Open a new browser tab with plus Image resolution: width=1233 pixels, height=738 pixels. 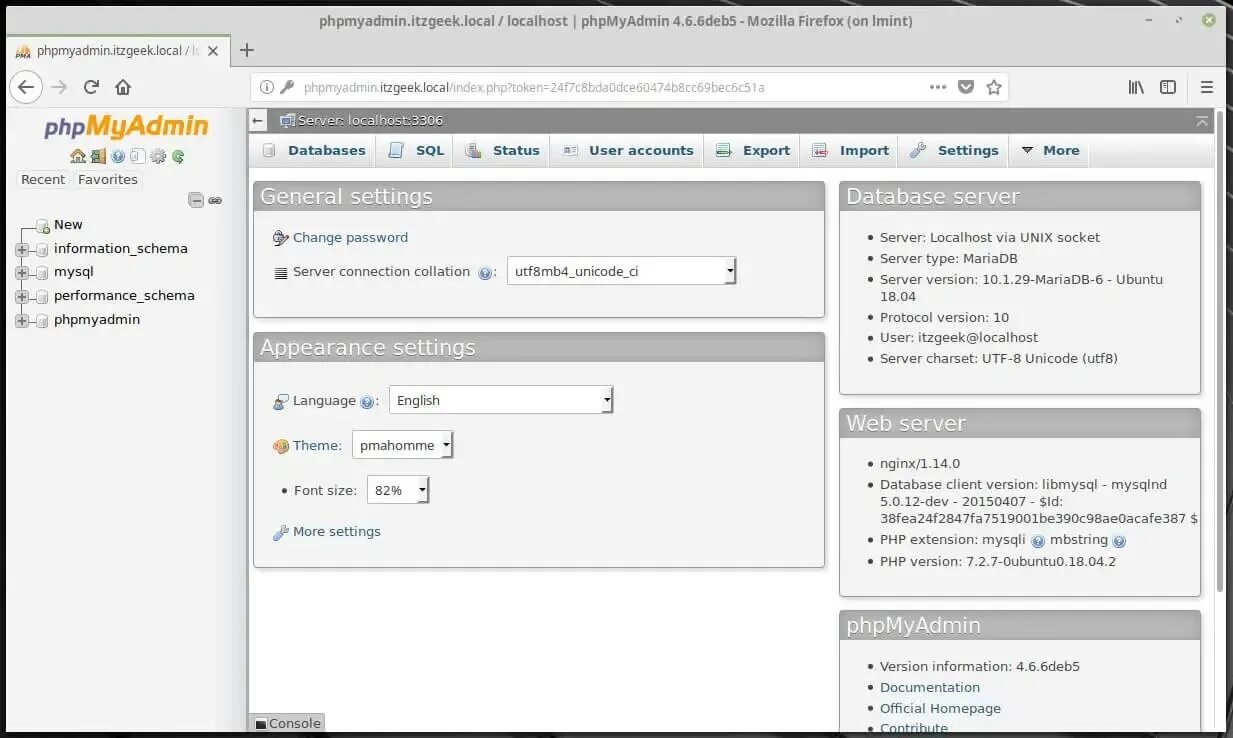[x=247, y=50]
